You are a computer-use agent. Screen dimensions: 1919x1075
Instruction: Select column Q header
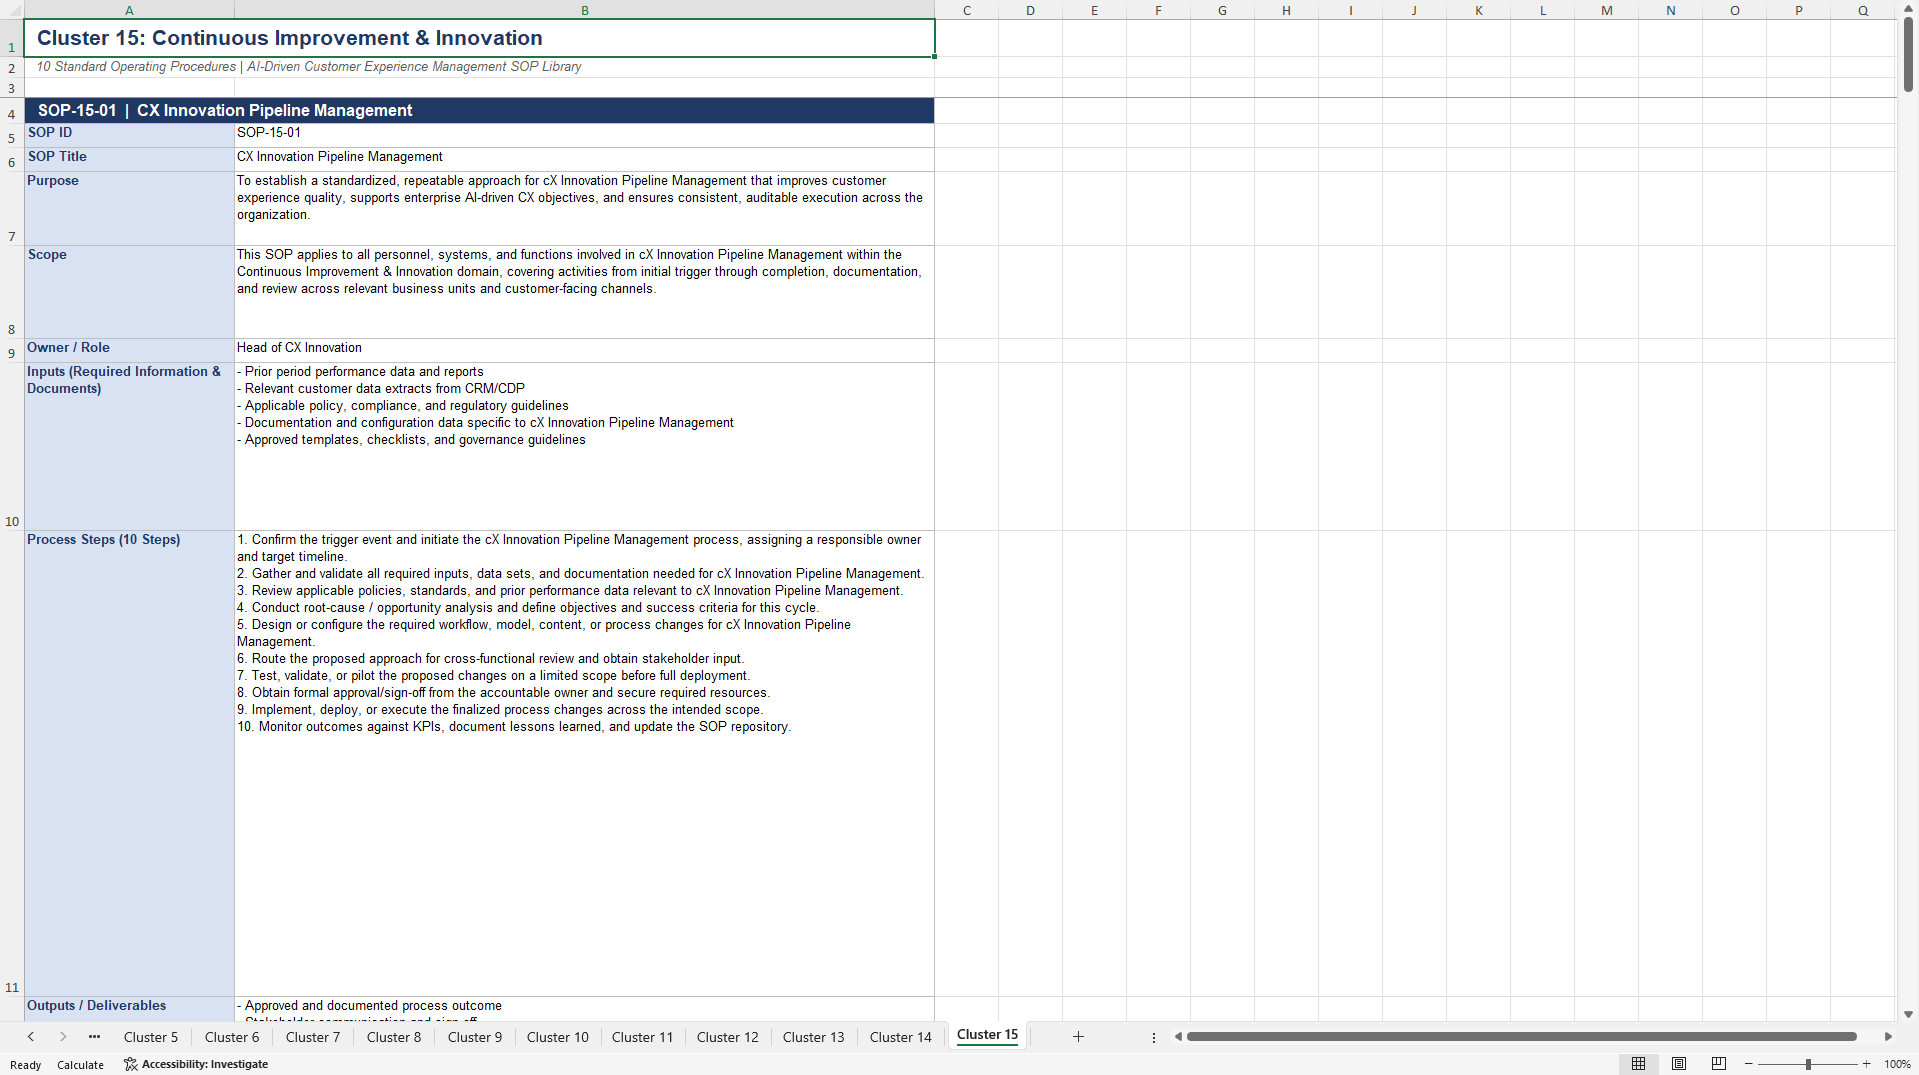(x=1862, y=10)
